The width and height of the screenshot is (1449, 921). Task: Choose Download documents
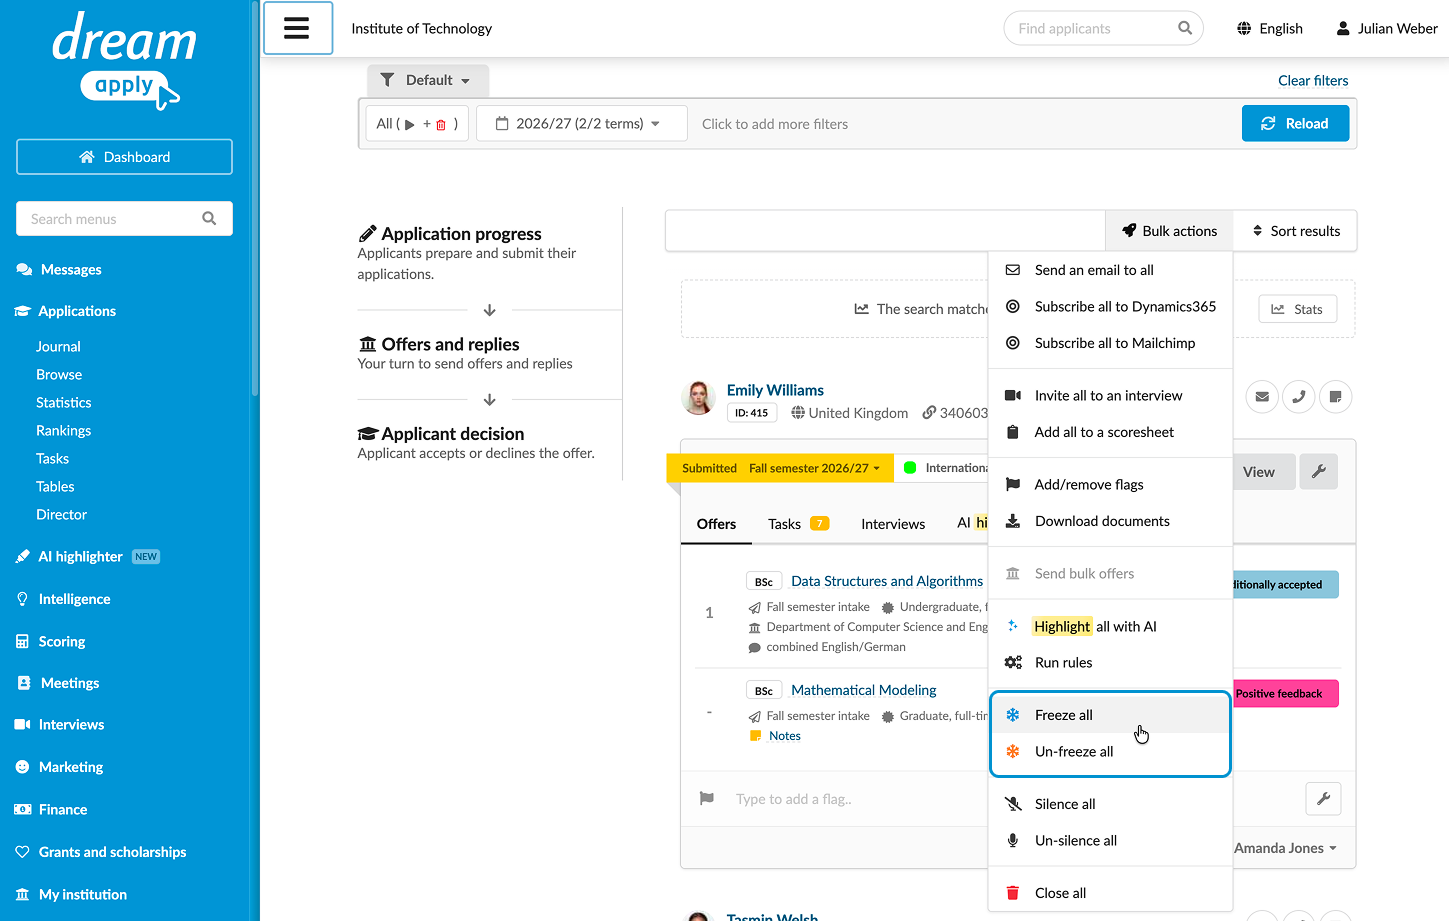pyautogui.click(x=1110, y=521)
